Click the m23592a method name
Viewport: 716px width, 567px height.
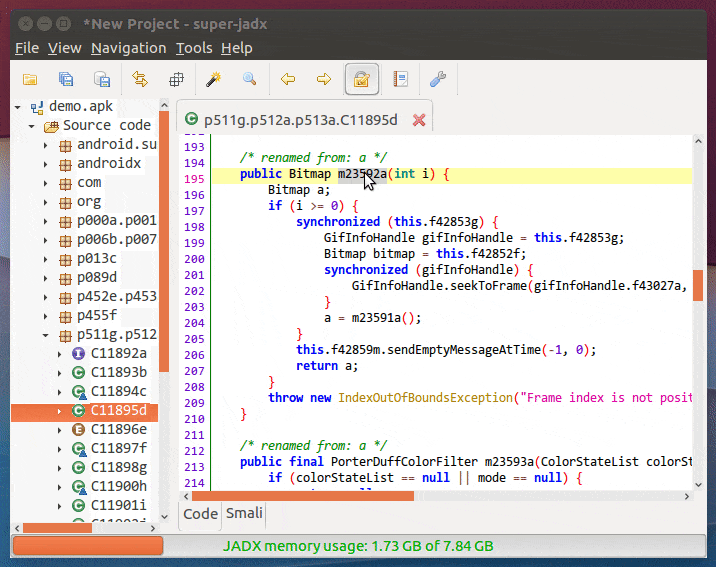[362, 174]
